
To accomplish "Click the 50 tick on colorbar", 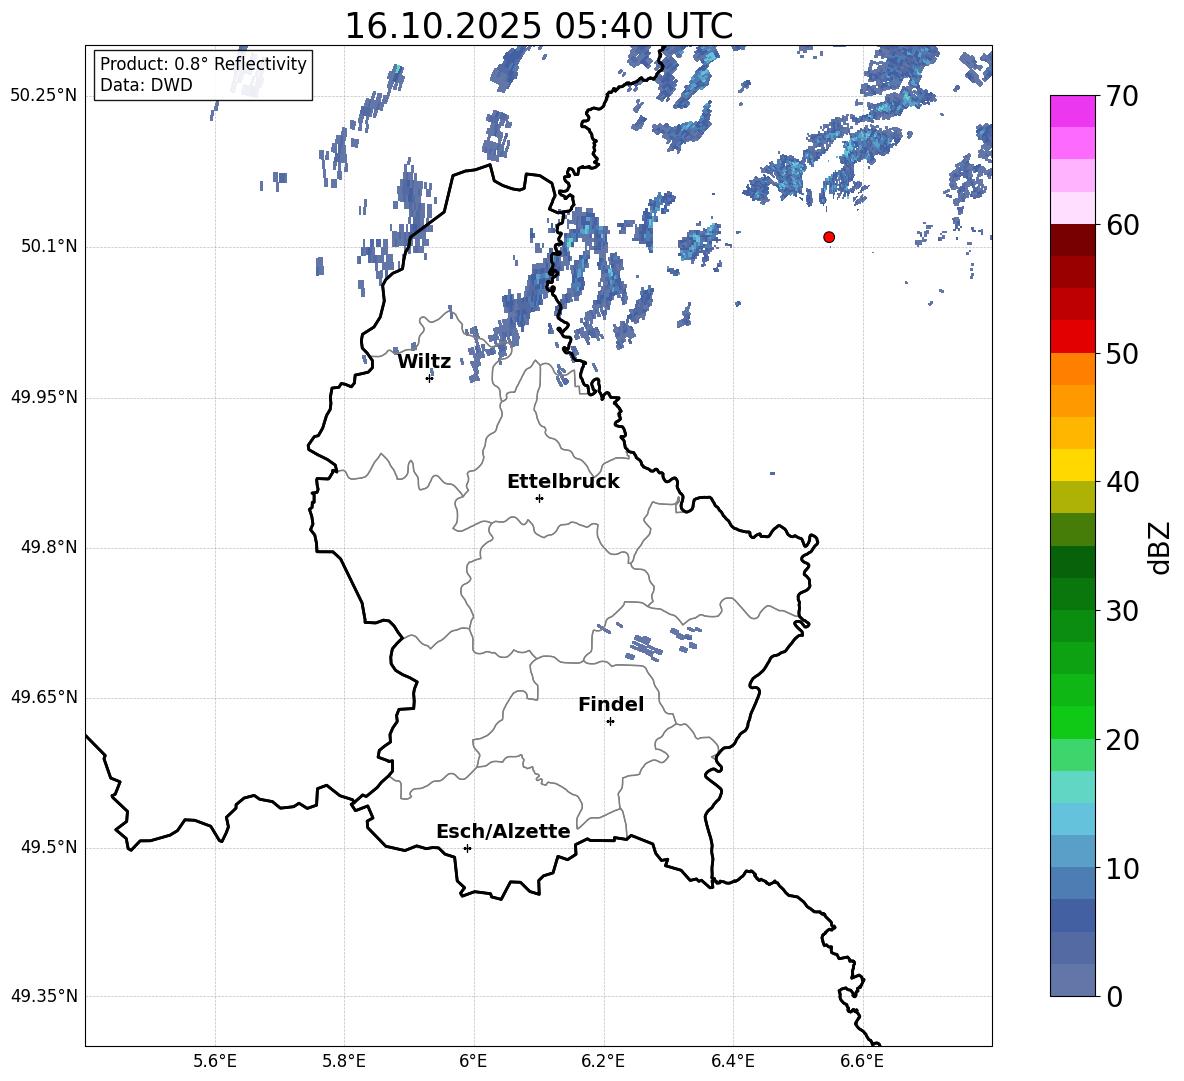I will 1122,354.
